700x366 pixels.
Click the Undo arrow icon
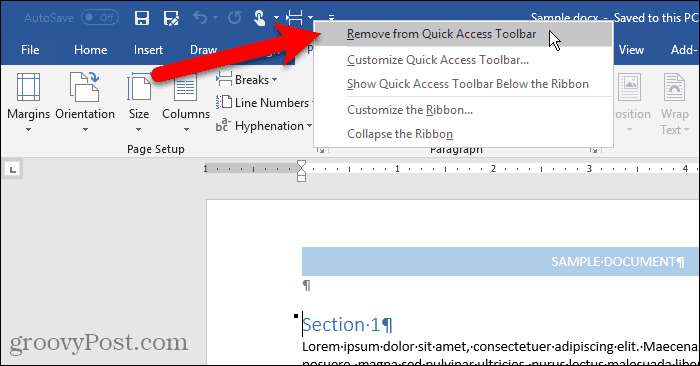[x=200, y=18]
